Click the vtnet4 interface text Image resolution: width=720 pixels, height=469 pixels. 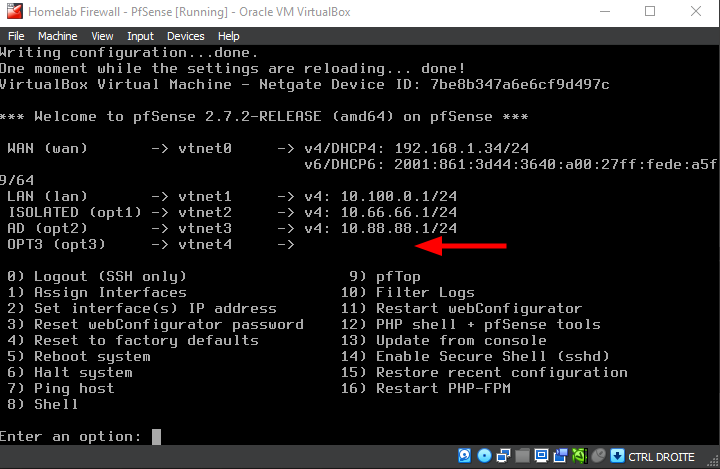click(x=205, y=244)
